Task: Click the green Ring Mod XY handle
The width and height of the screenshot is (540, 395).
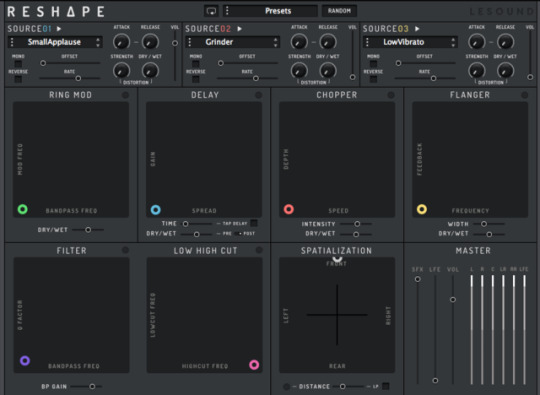Action: (x=23, y=209)
